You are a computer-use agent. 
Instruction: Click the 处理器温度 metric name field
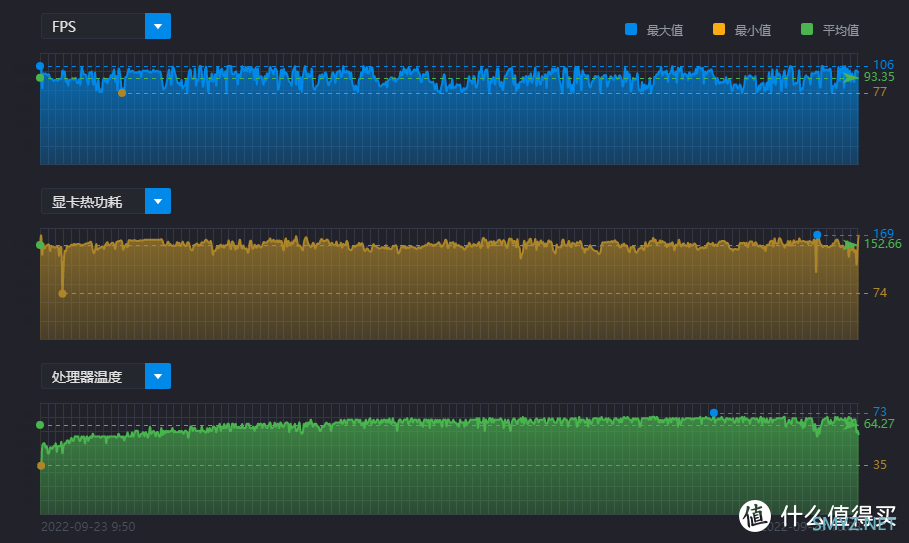tap(93, 377)
